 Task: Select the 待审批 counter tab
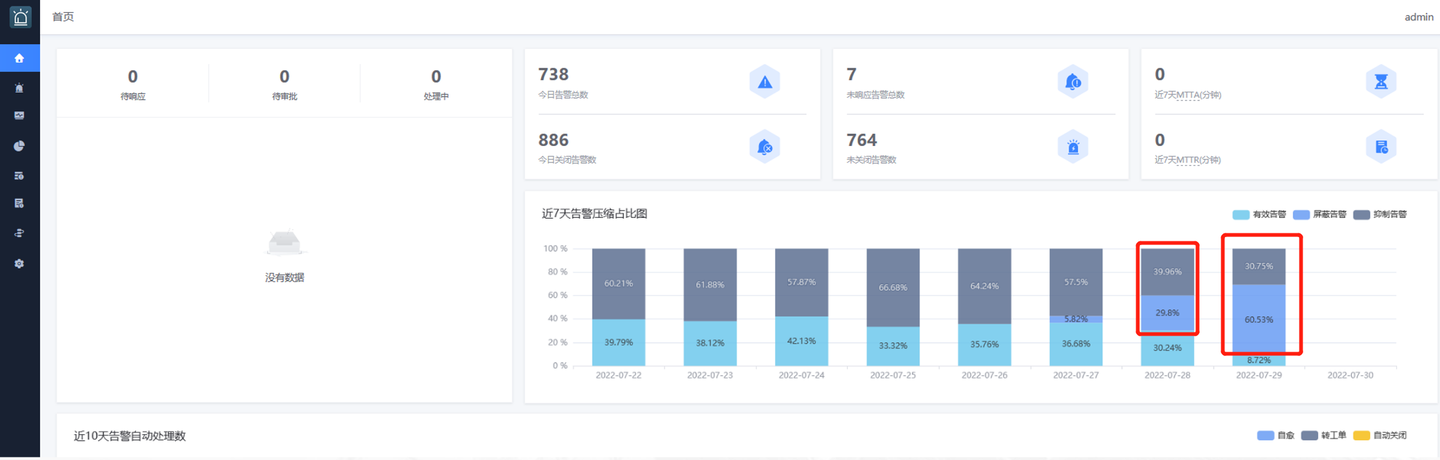pyautogui.click(x=284, y=84)
